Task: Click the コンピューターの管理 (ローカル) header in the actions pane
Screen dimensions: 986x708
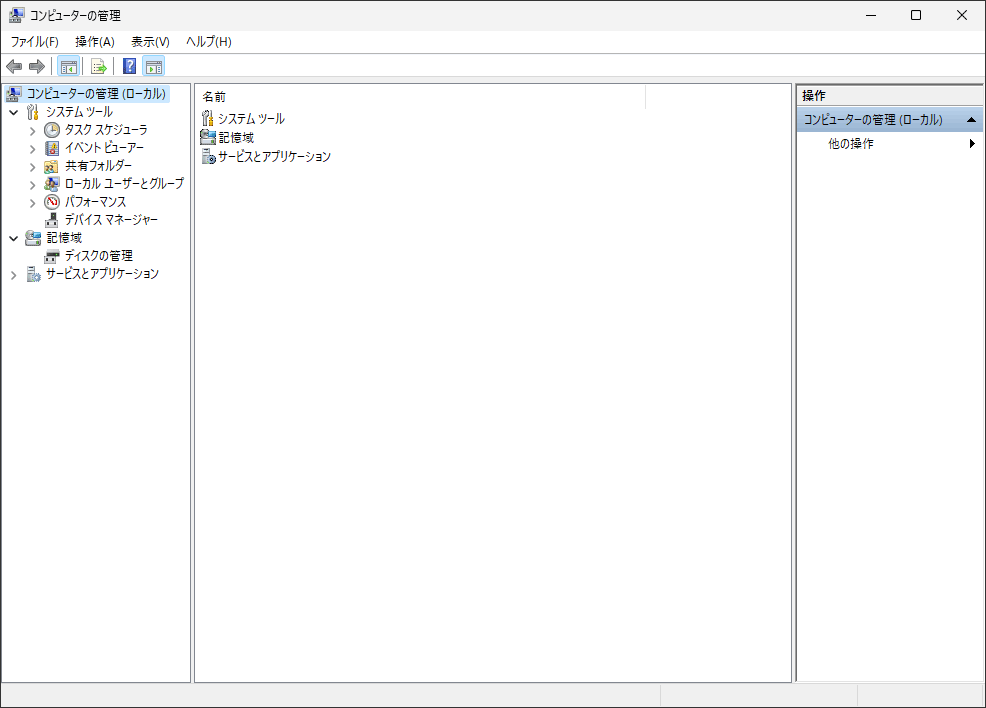Action: click(x=889, y=119)
